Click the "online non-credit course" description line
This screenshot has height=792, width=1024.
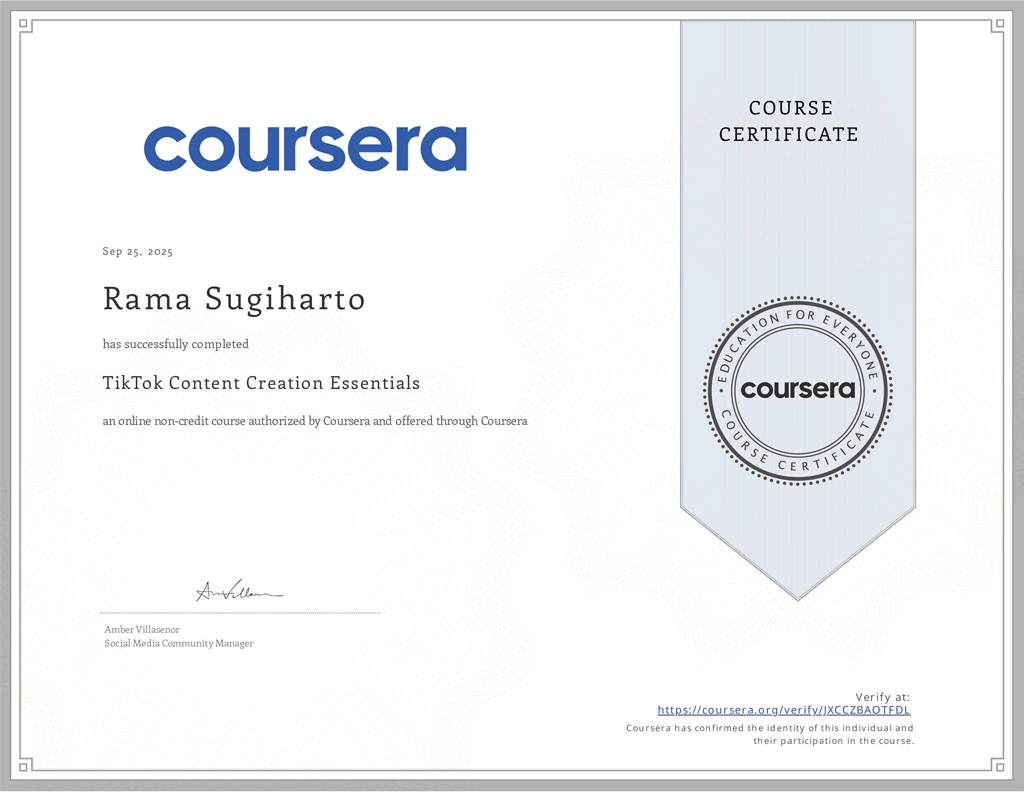tap(315, 421)
